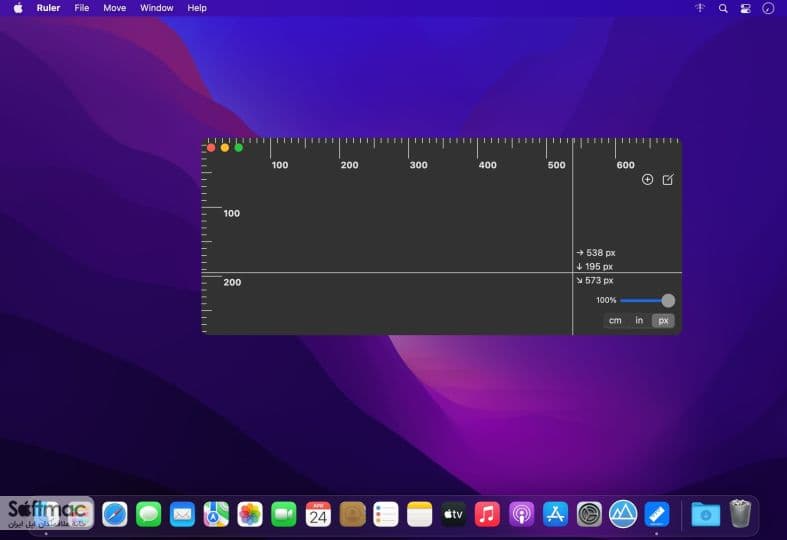Click the circled plus add icon
Screen dimensions: 787x540
point(647,180)
